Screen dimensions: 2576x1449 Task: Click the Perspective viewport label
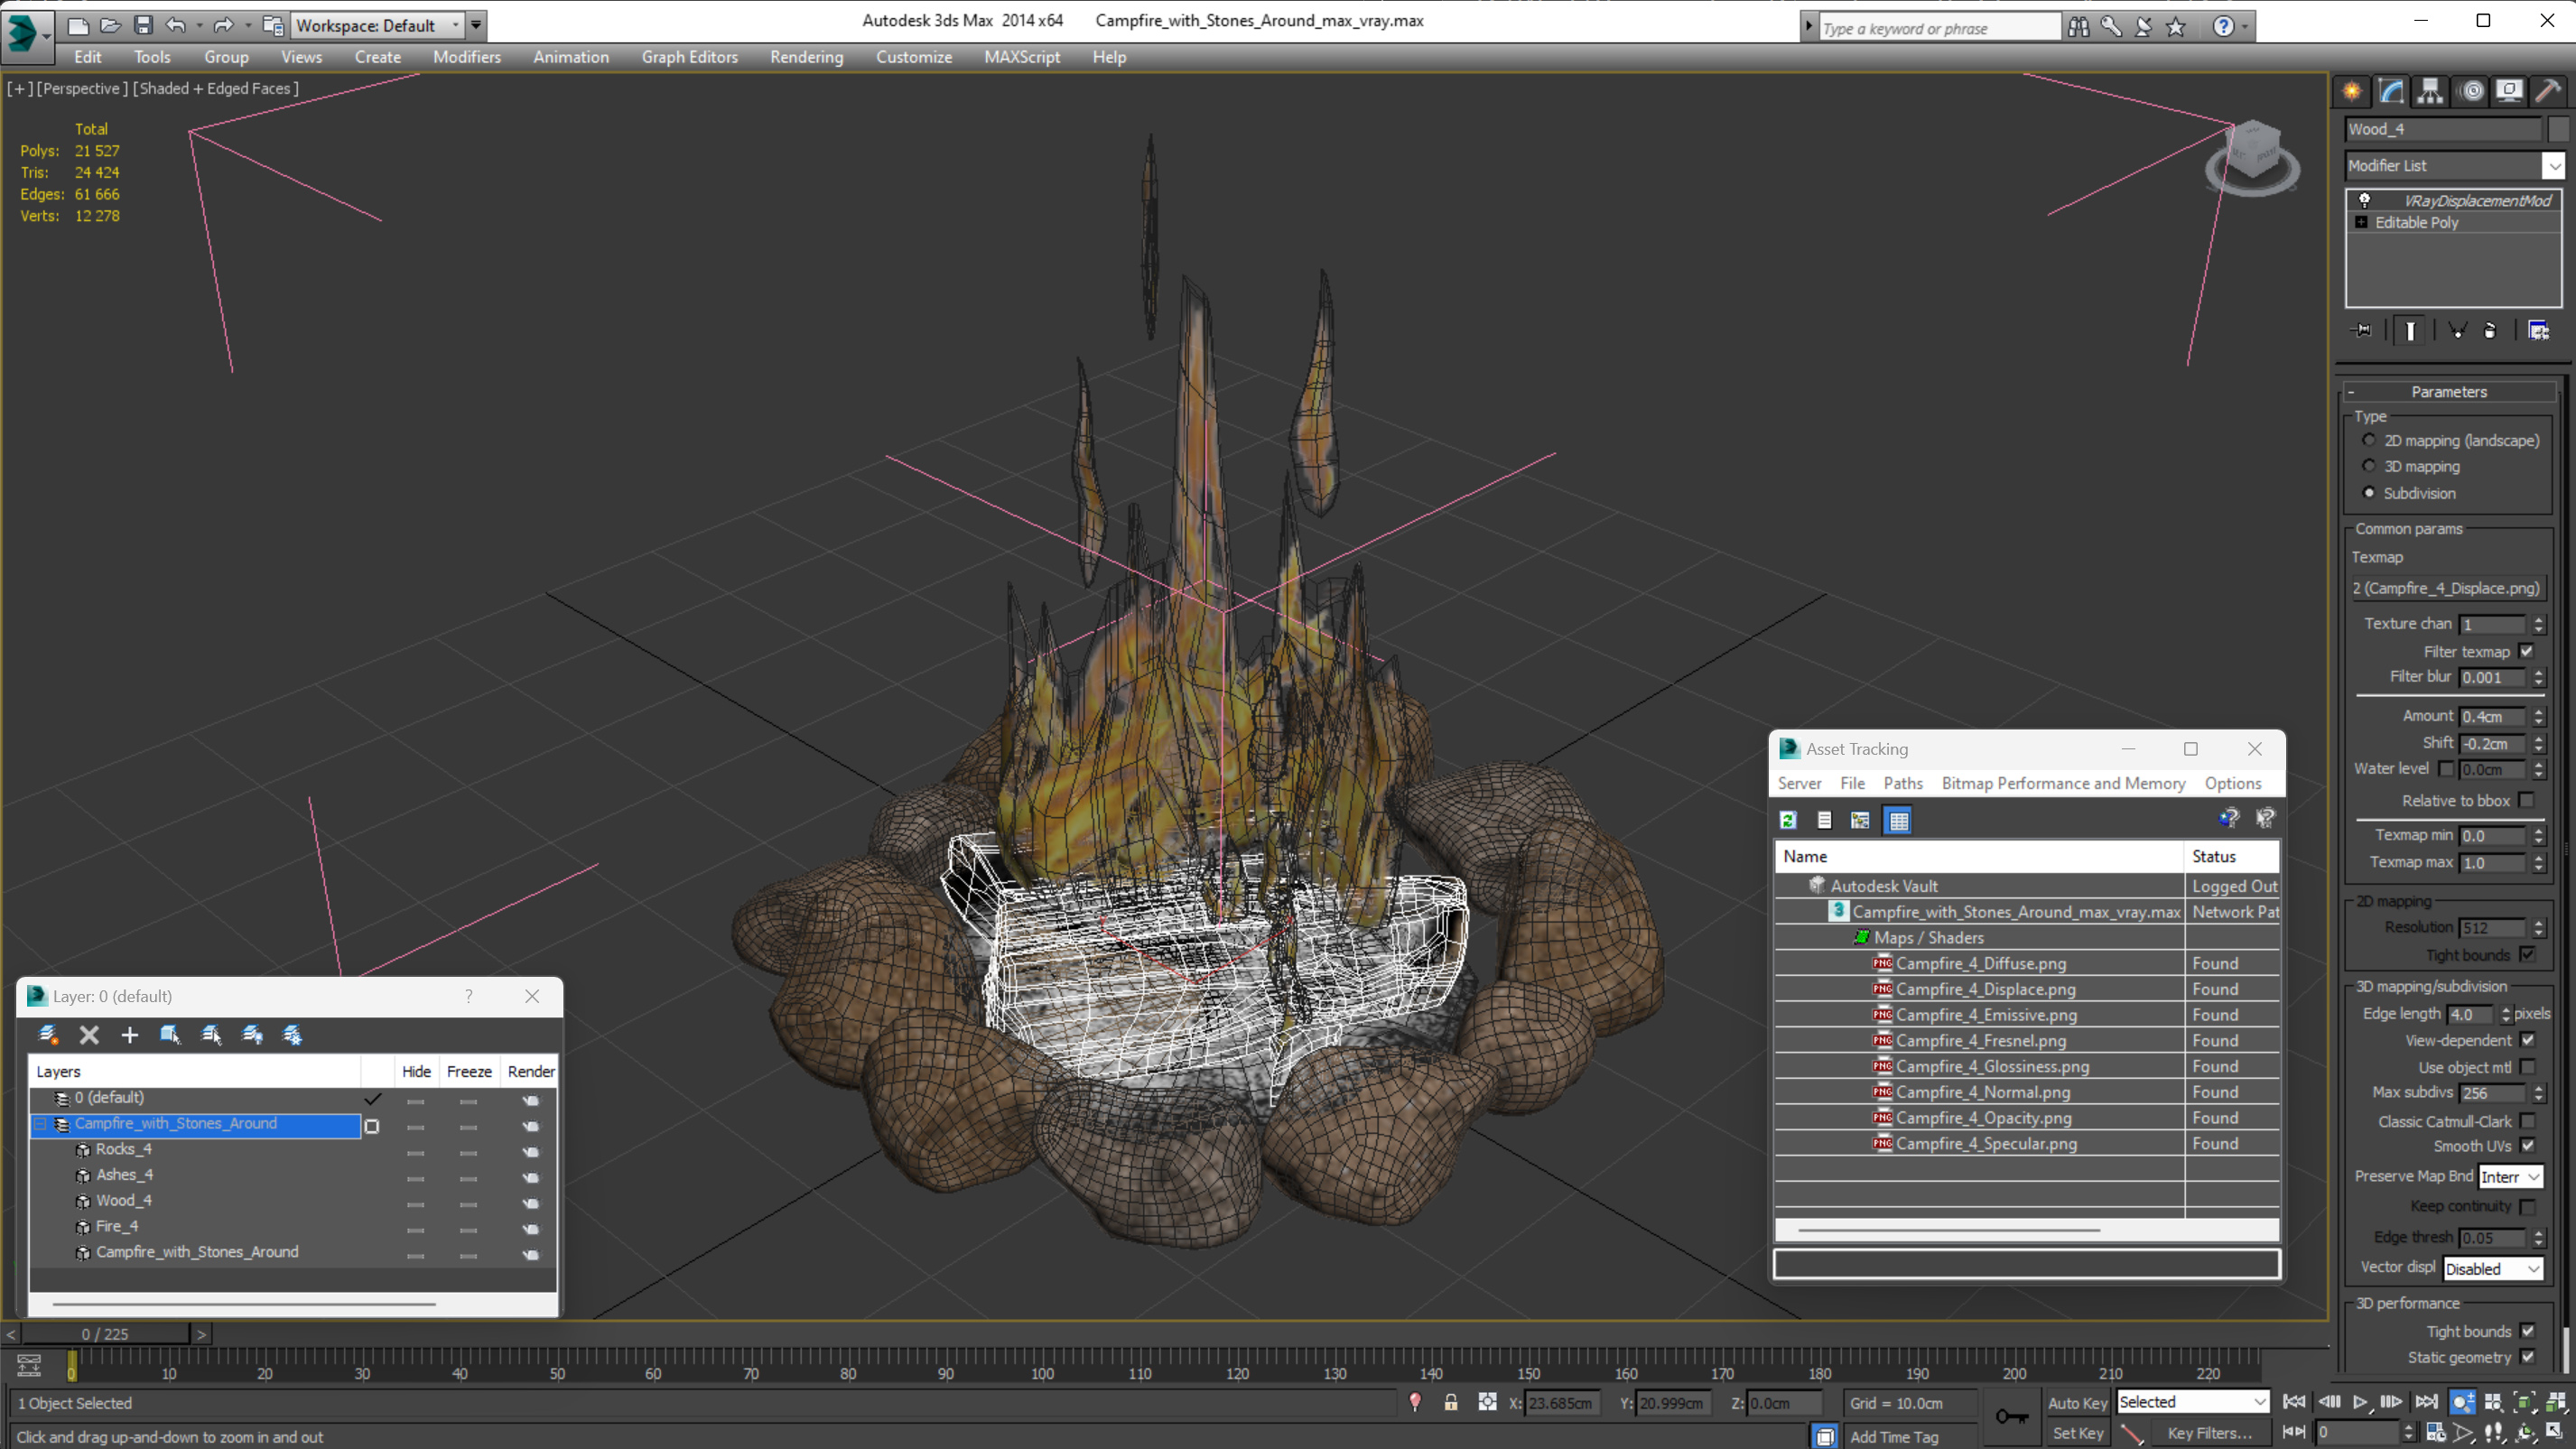click(x=82, y=88)
